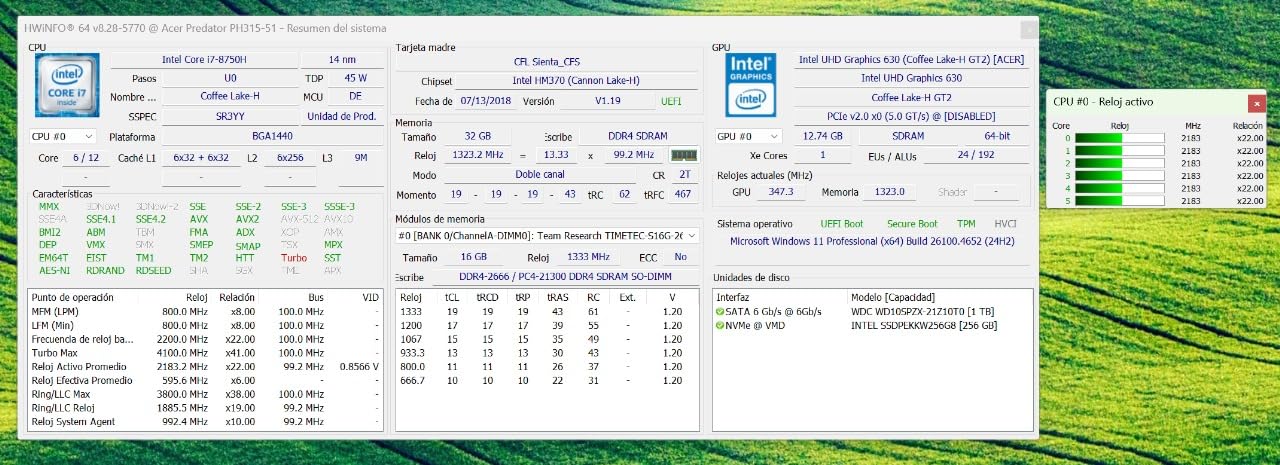Click the BIOS date 07/13/2018 field
1280x465 pixels.
click(x=486, y=101)
